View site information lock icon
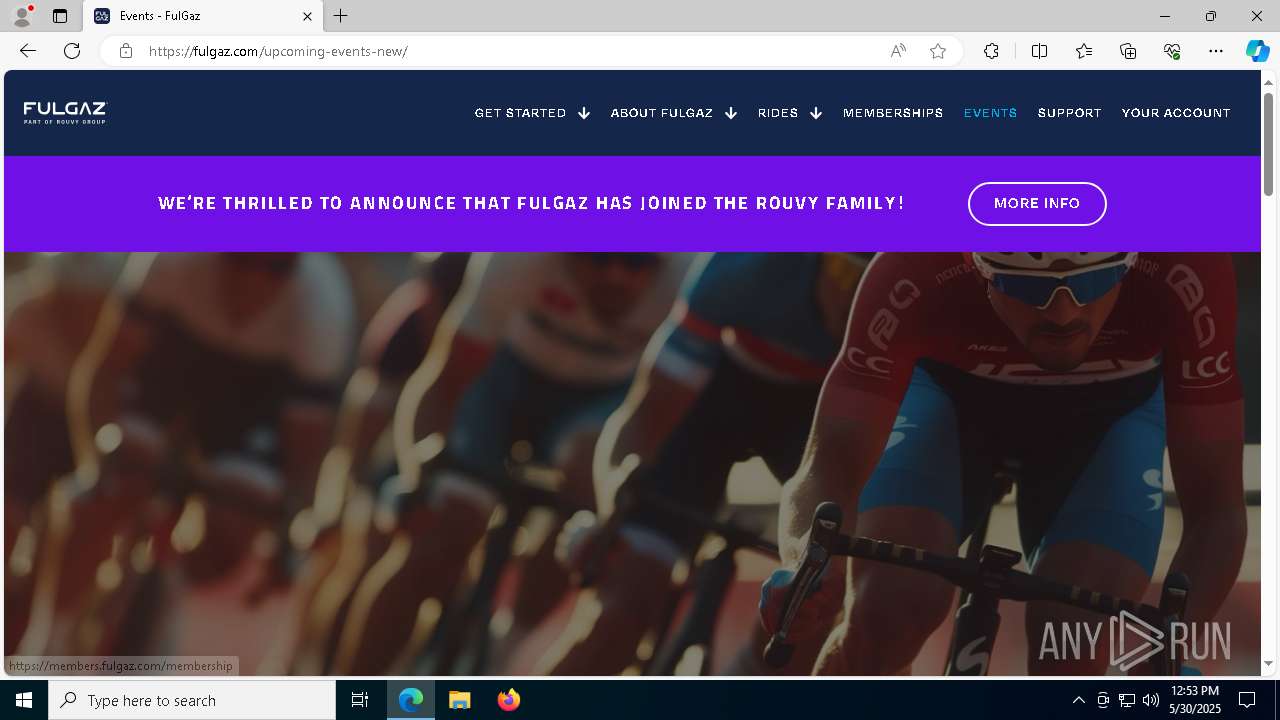This screenshot has width=1280, height=720. 125,51
